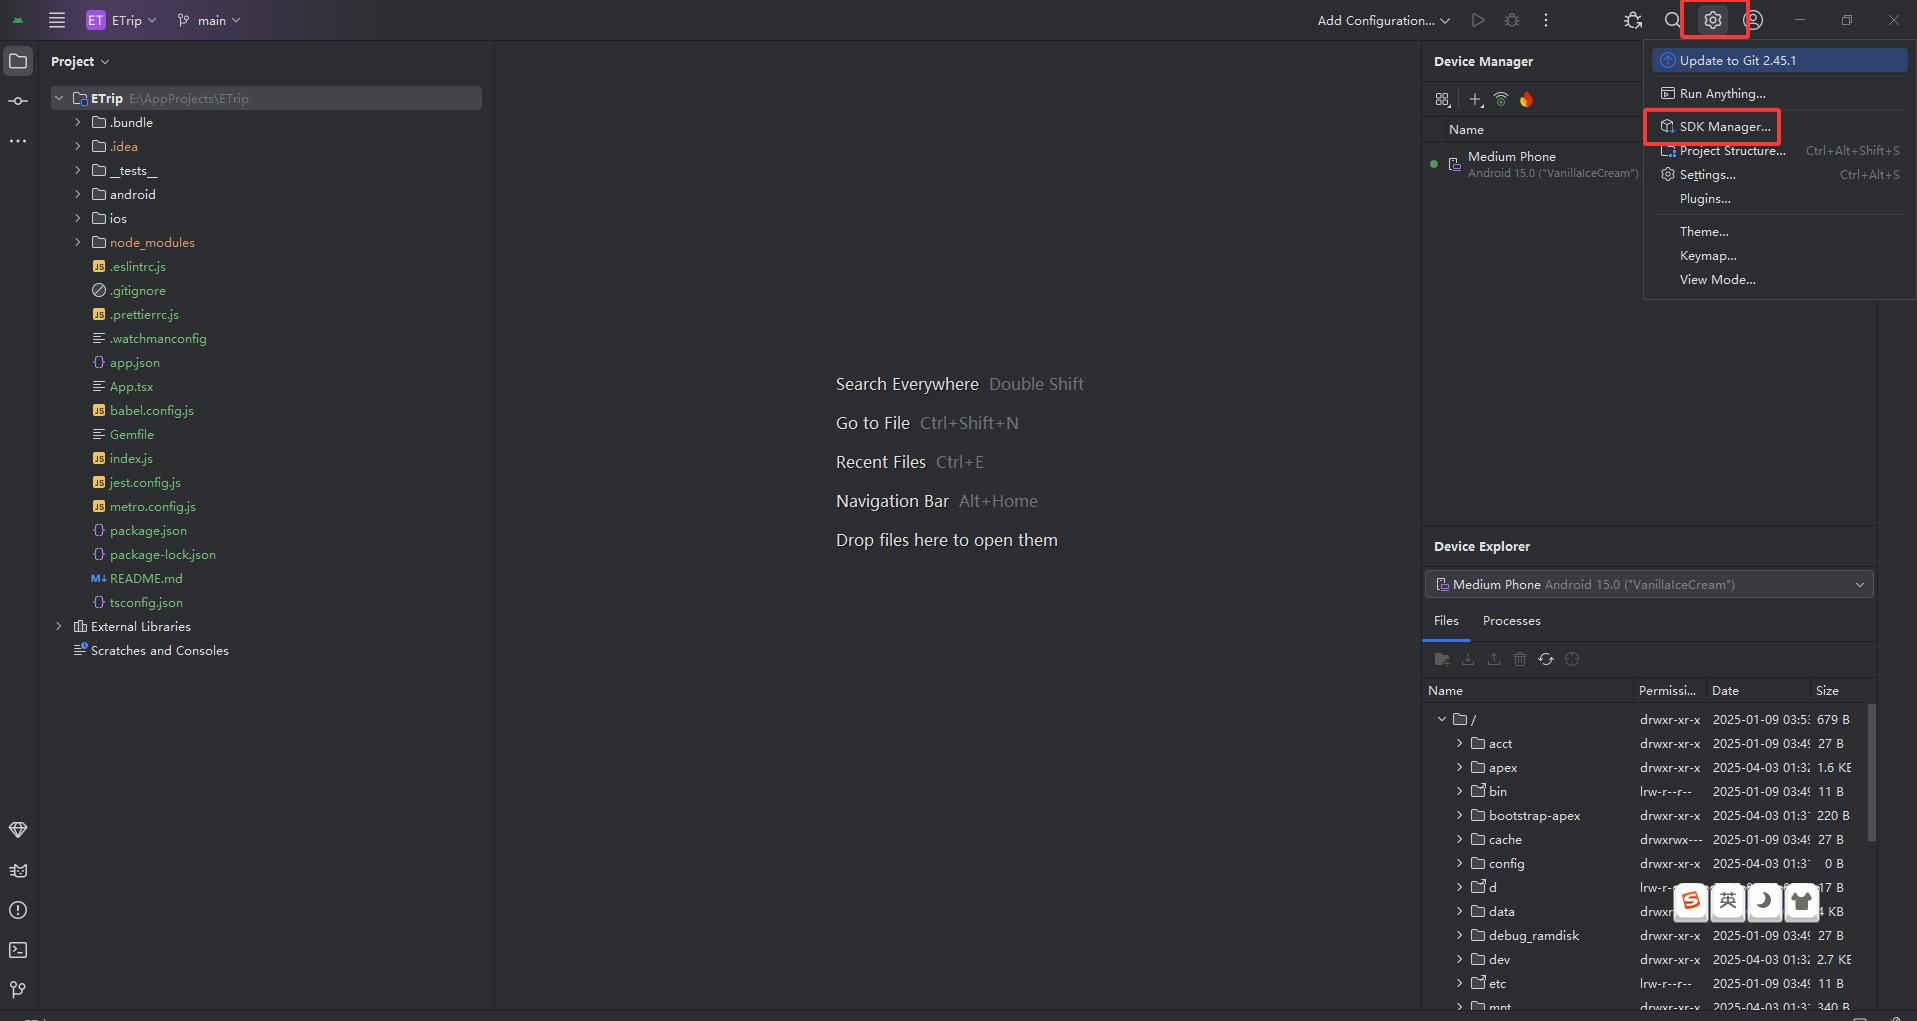Open the Problems tool window

(18, 910)
